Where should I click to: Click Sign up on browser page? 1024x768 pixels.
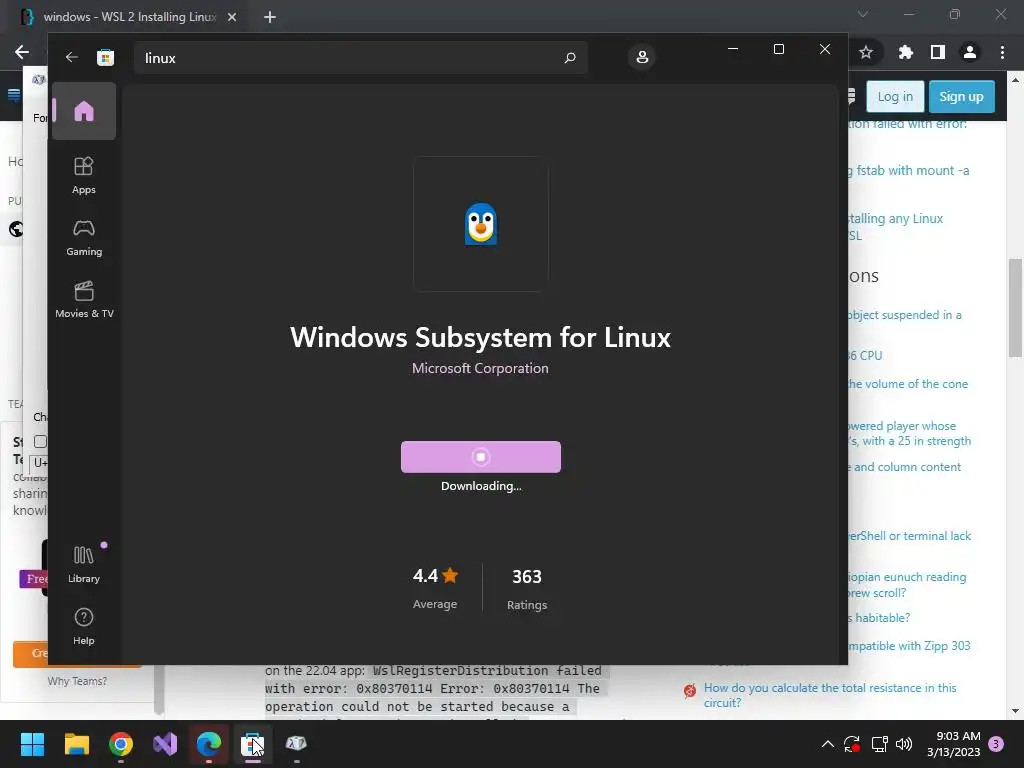(961, 97)
